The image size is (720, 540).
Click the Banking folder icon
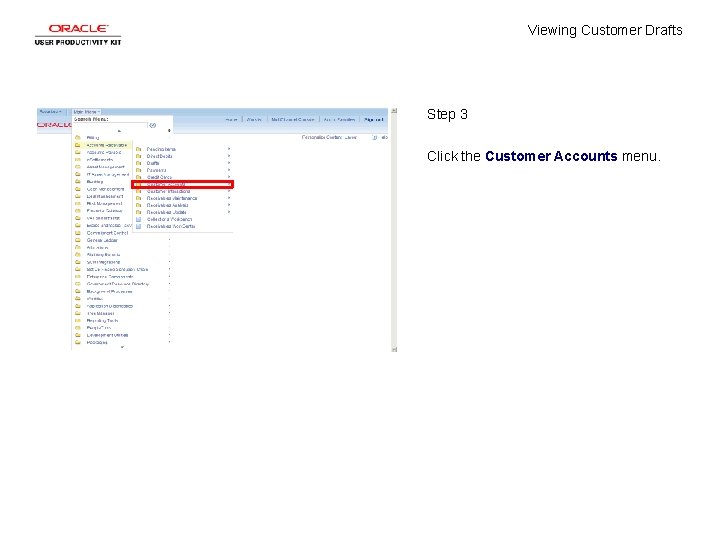pyautogui.click(x=78, y=181)
